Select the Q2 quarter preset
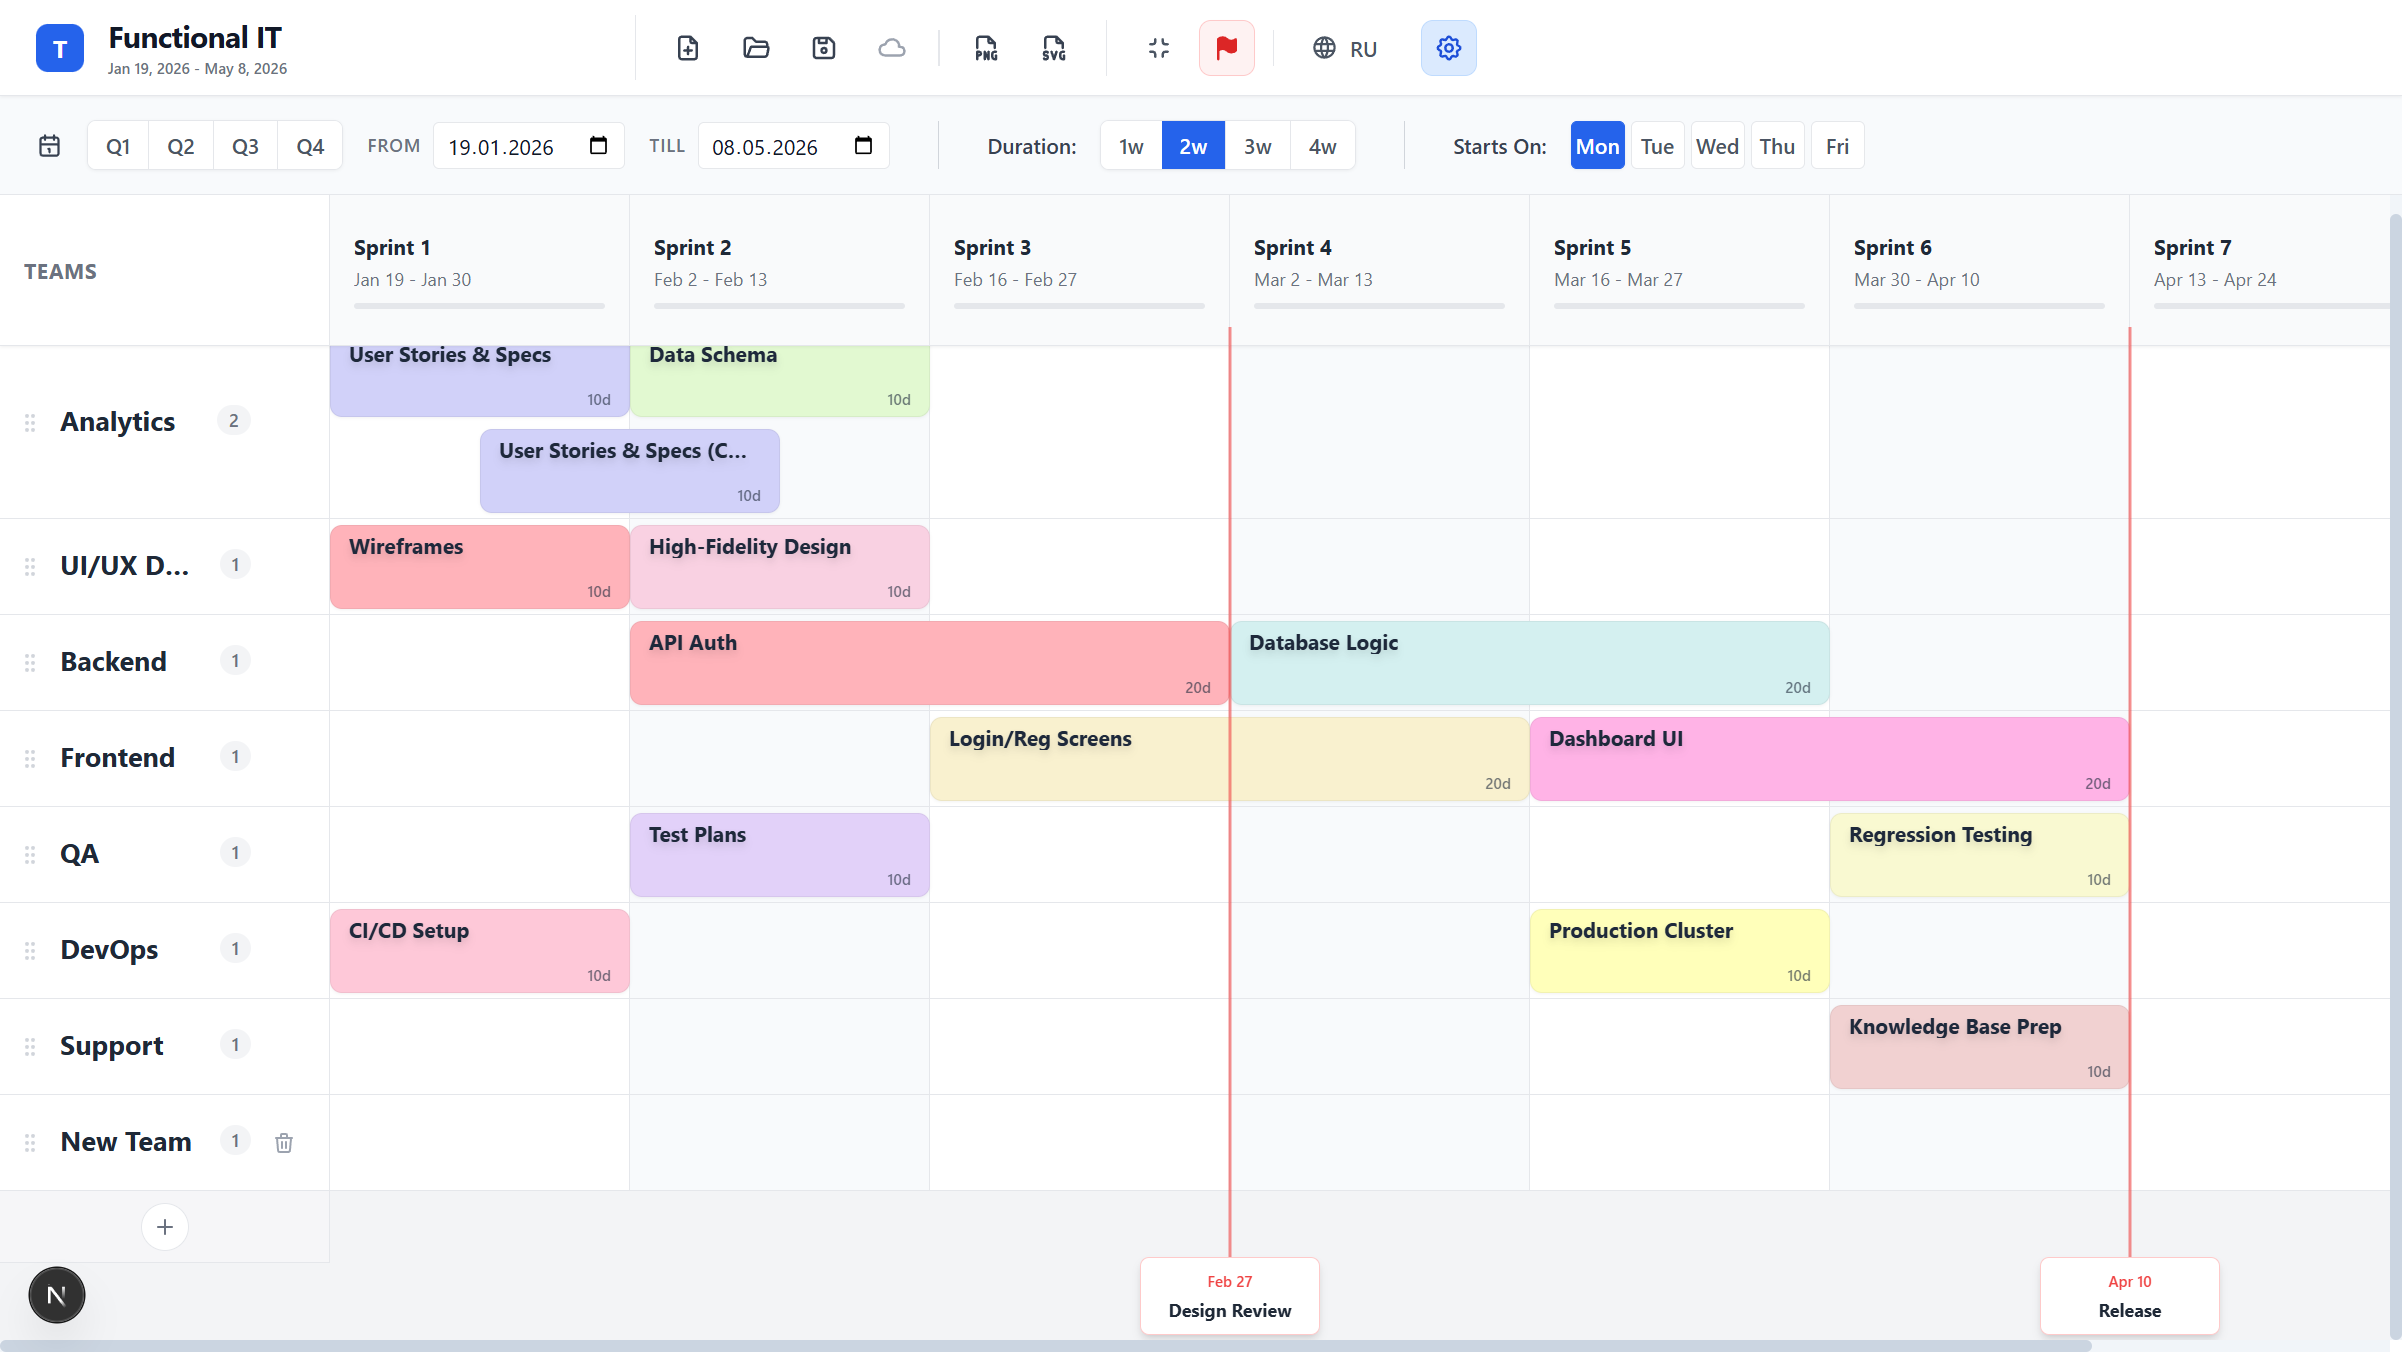The image size is (2402, 1352). point(181,146)
